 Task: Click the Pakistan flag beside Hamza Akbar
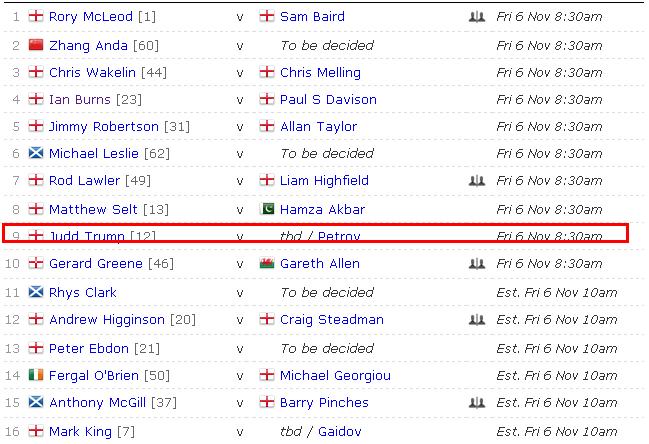pyautogui.click(x=267, y=210)
